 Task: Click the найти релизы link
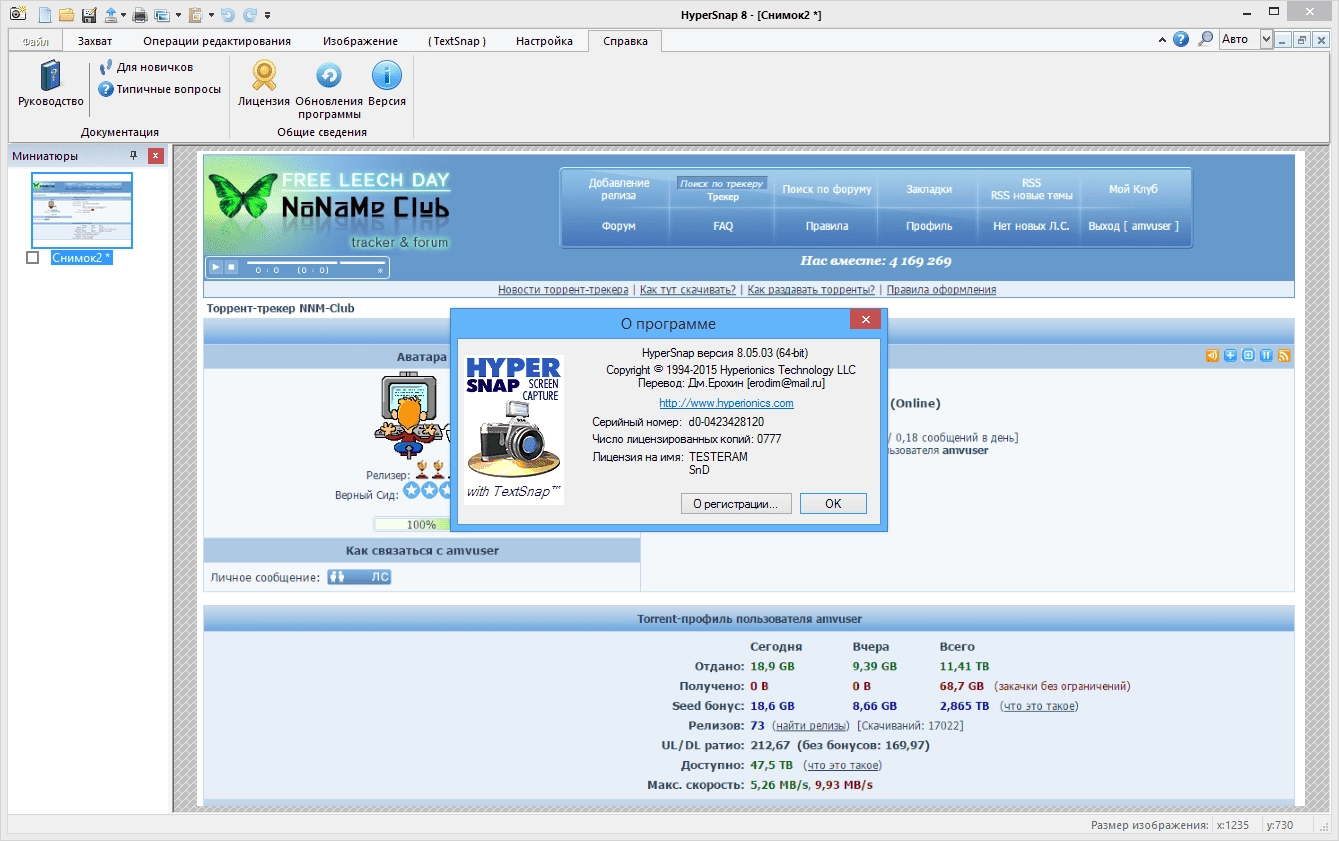pos(811,725)
